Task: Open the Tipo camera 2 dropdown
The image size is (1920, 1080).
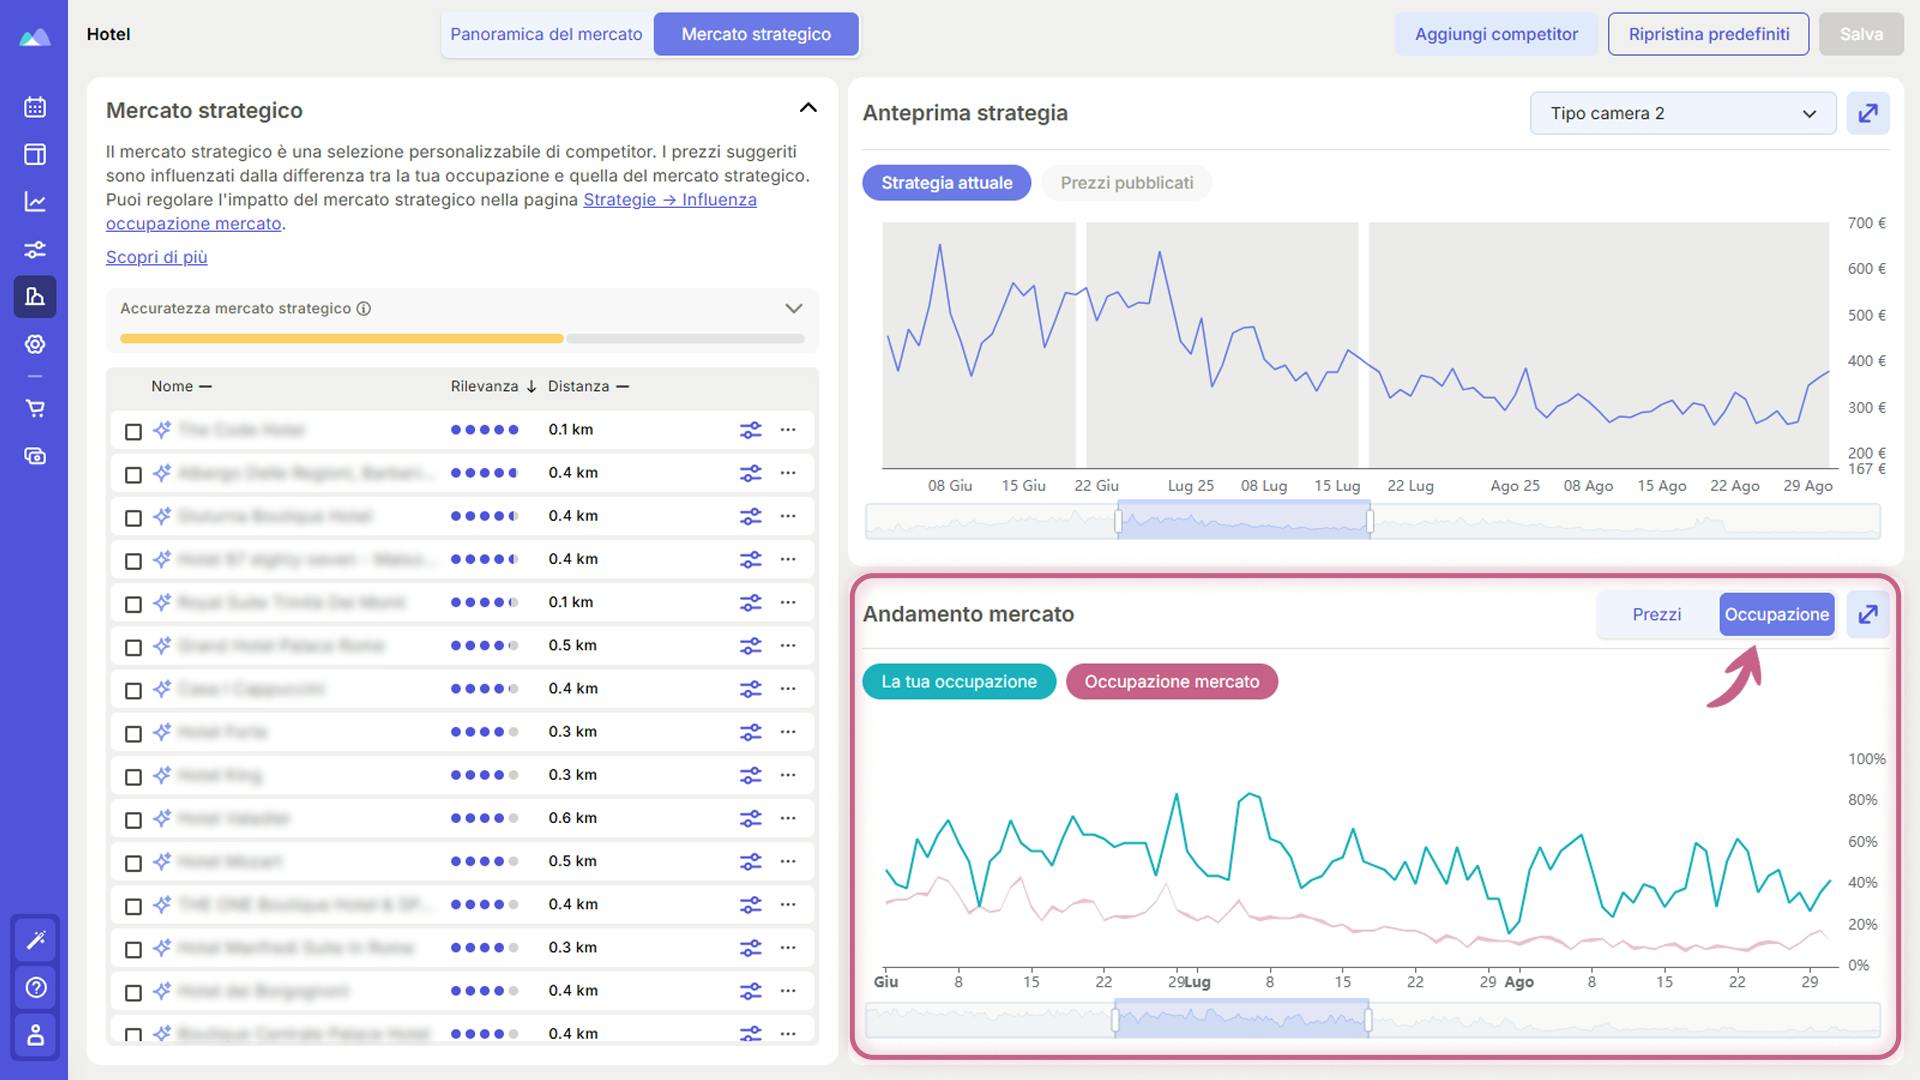Action: tap(1683, 113)
